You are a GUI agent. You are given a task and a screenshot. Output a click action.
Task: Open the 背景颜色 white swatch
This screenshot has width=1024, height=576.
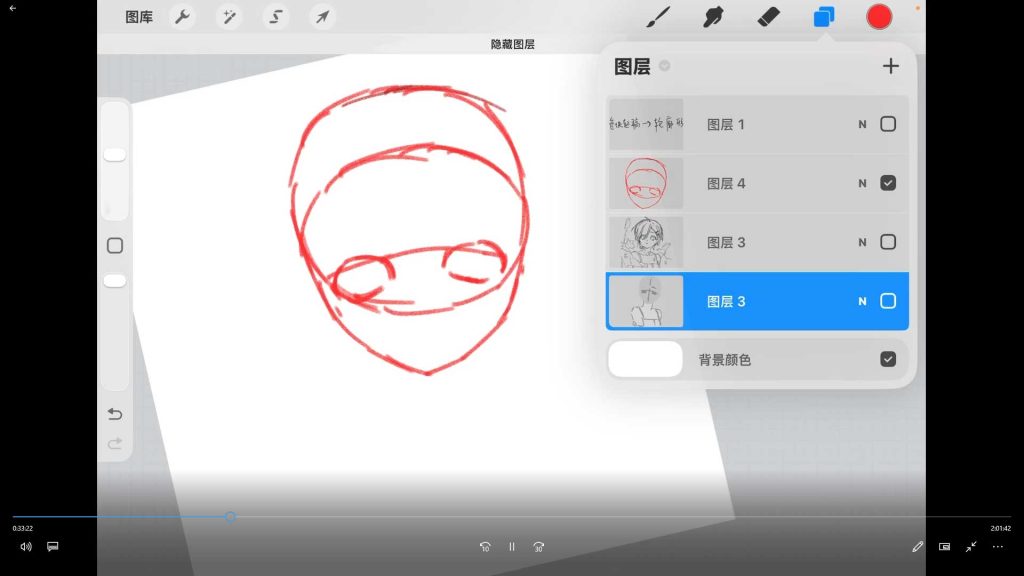click(x=645, y=359)
